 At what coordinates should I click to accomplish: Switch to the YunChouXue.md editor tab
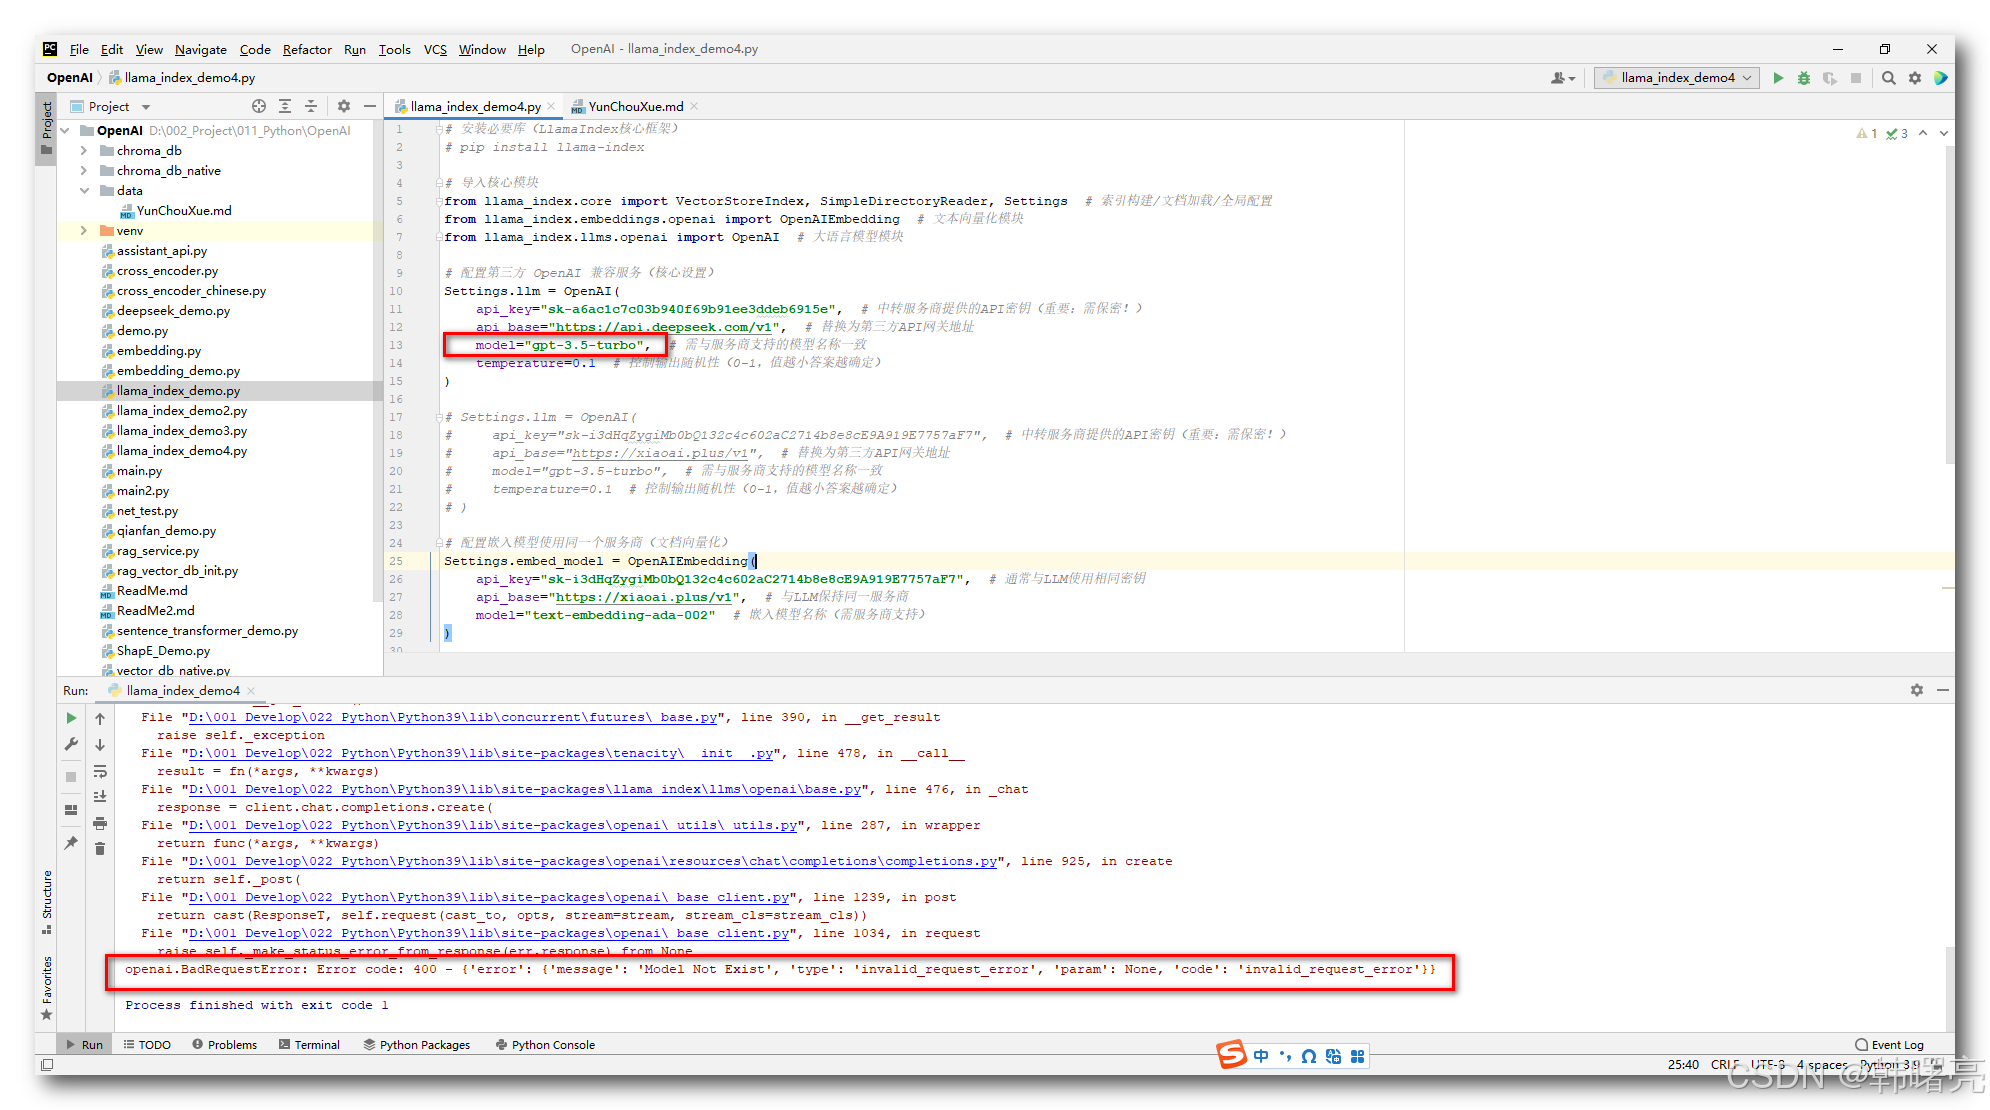tap(635, 106)
